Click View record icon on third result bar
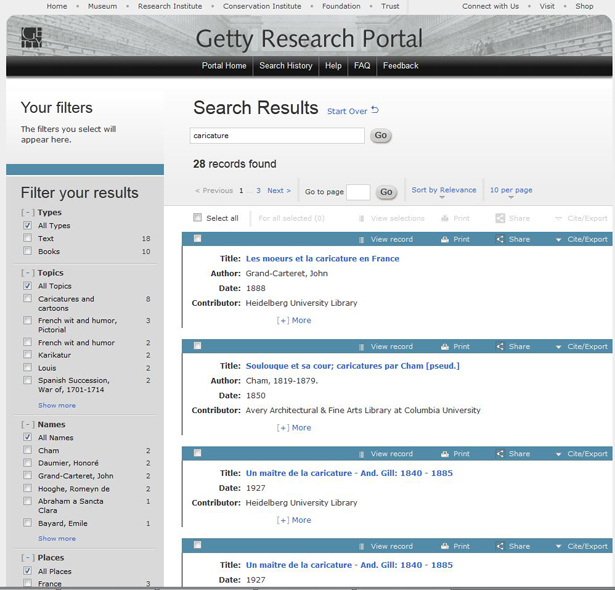Screen dimensions: 615x590 coord(362,454)
